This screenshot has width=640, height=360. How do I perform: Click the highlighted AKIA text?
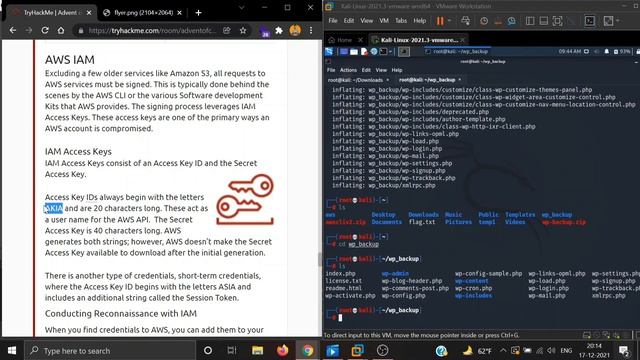tap(54, 208)
